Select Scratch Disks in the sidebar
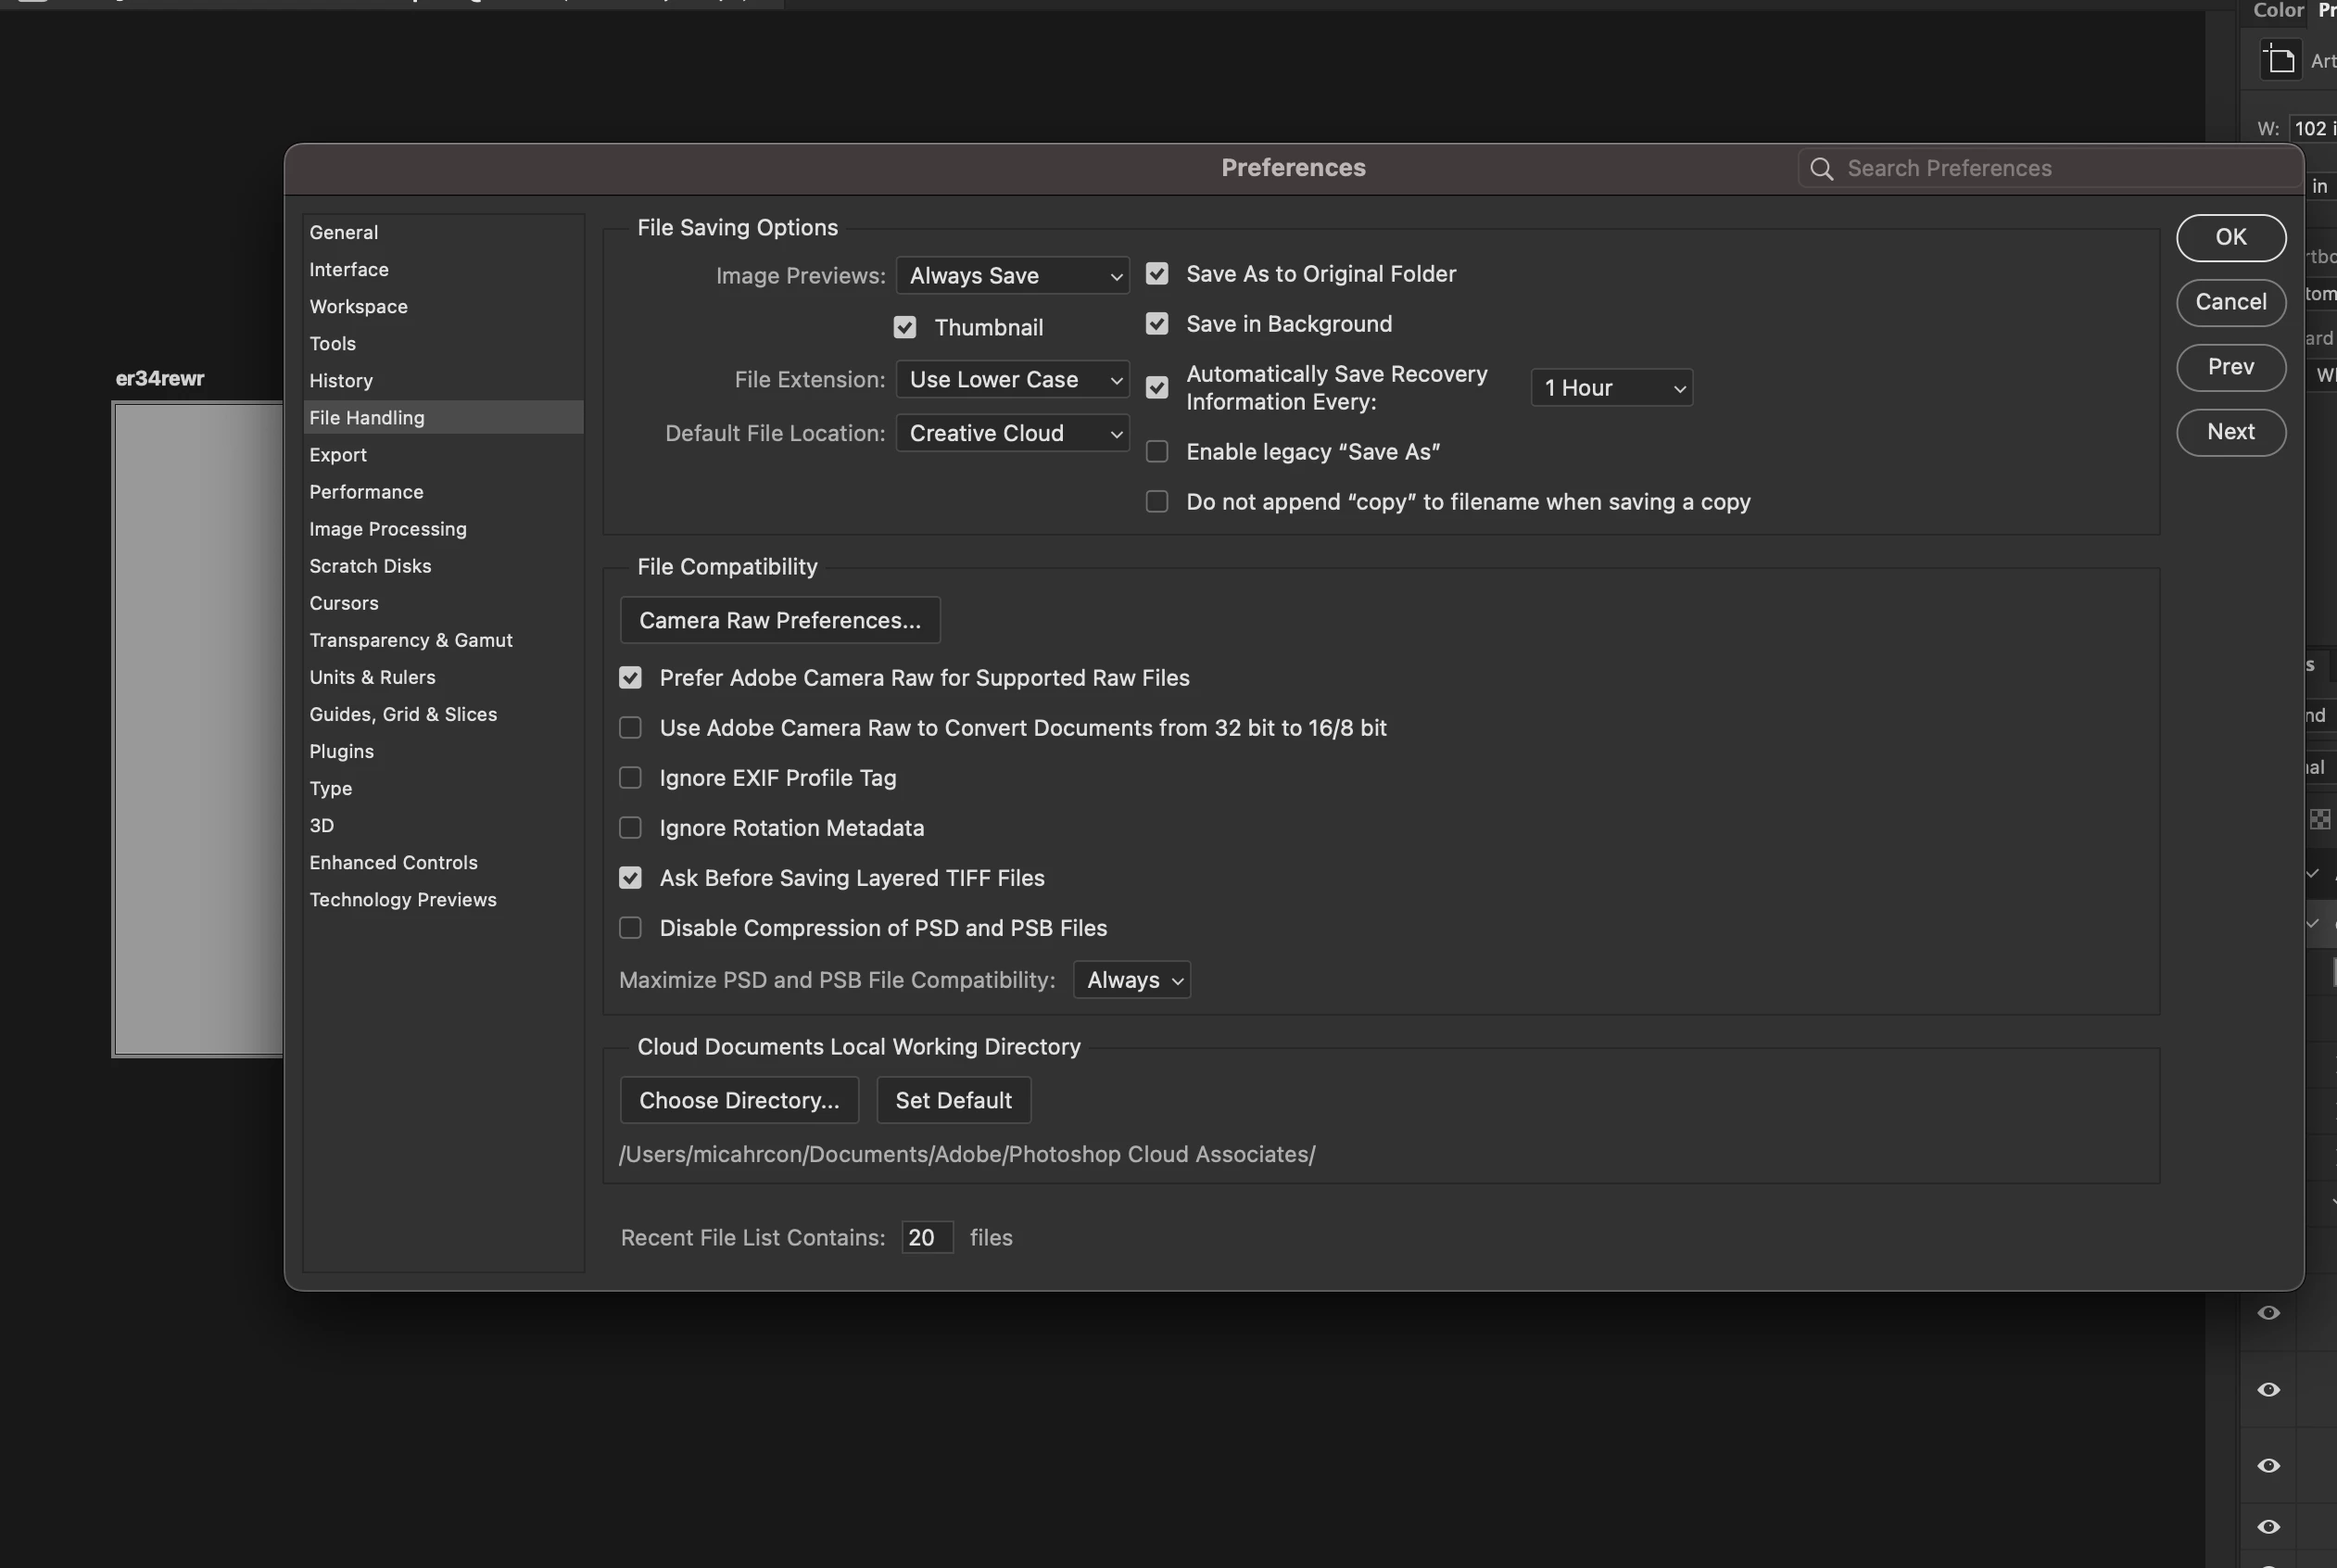The width and height of the screenshot is (2337, 1568). pos(370,566)
